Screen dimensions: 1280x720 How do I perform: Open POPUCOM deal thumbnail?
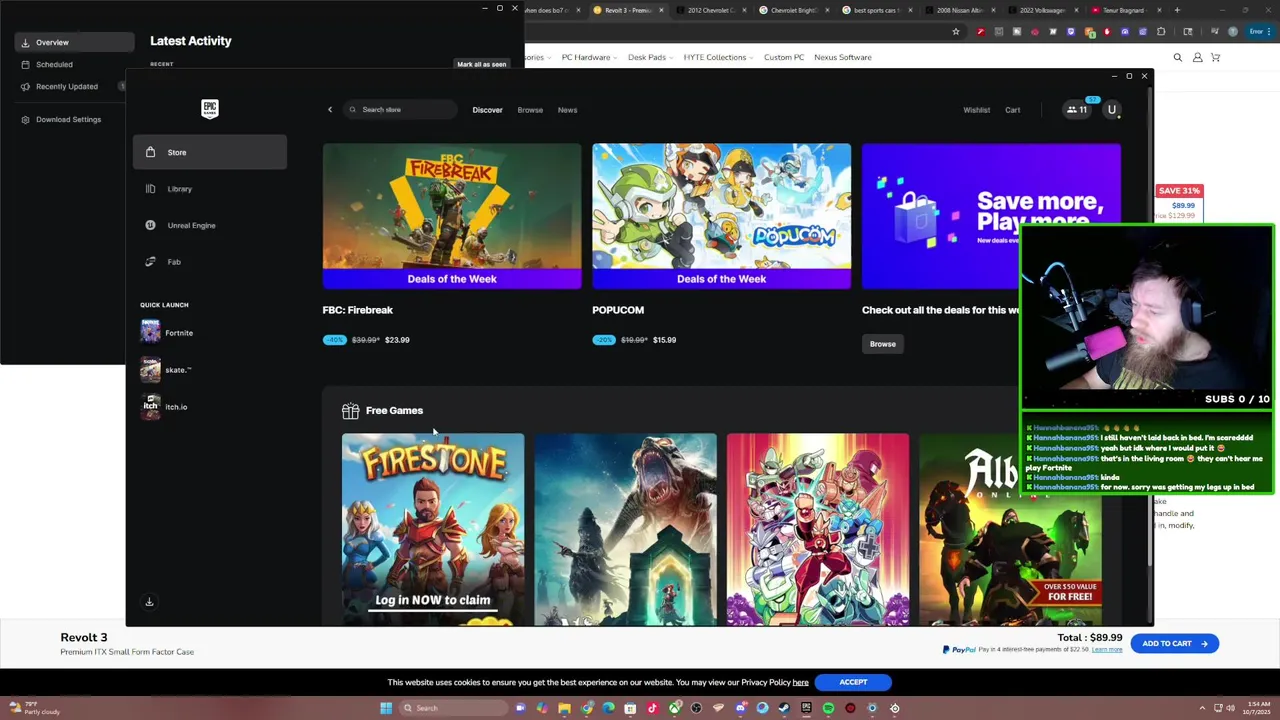[722, 216]
